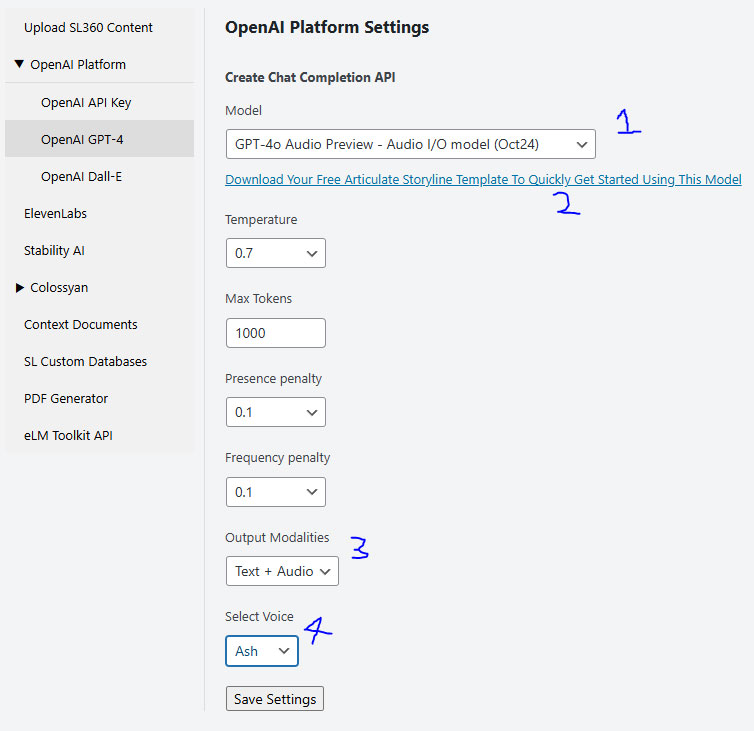Click the Max Tokens input field
This screenshot has height=731, width=754.
(275, 333)
